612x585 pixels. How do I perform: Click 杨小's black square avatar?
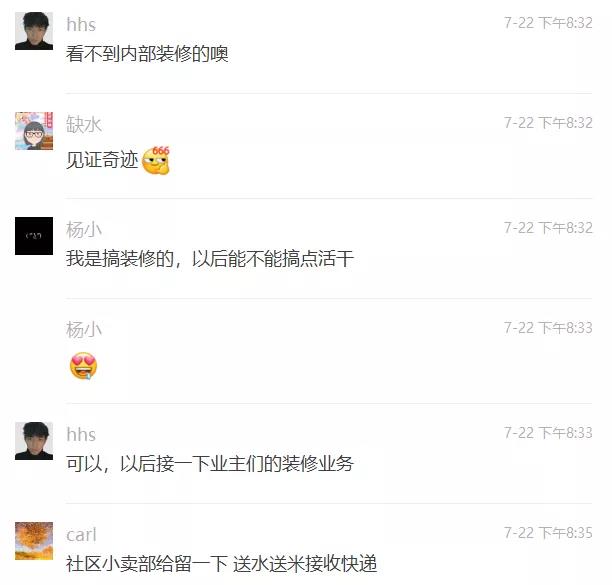[34, 236]
